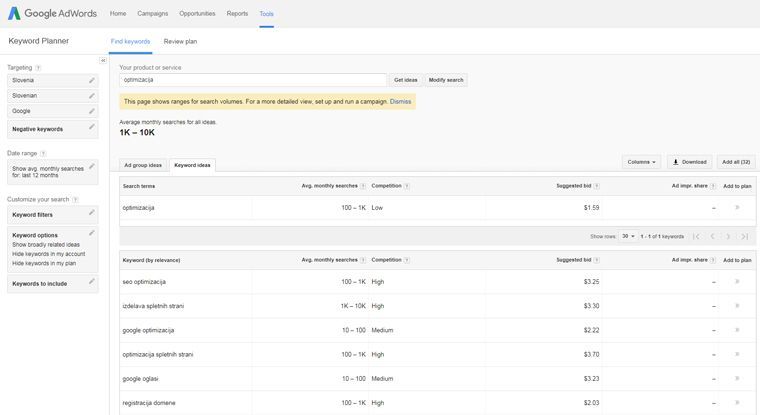Add optimizacija spletnih strani to plan
This screenshot has width=760, height=415.
737,354
